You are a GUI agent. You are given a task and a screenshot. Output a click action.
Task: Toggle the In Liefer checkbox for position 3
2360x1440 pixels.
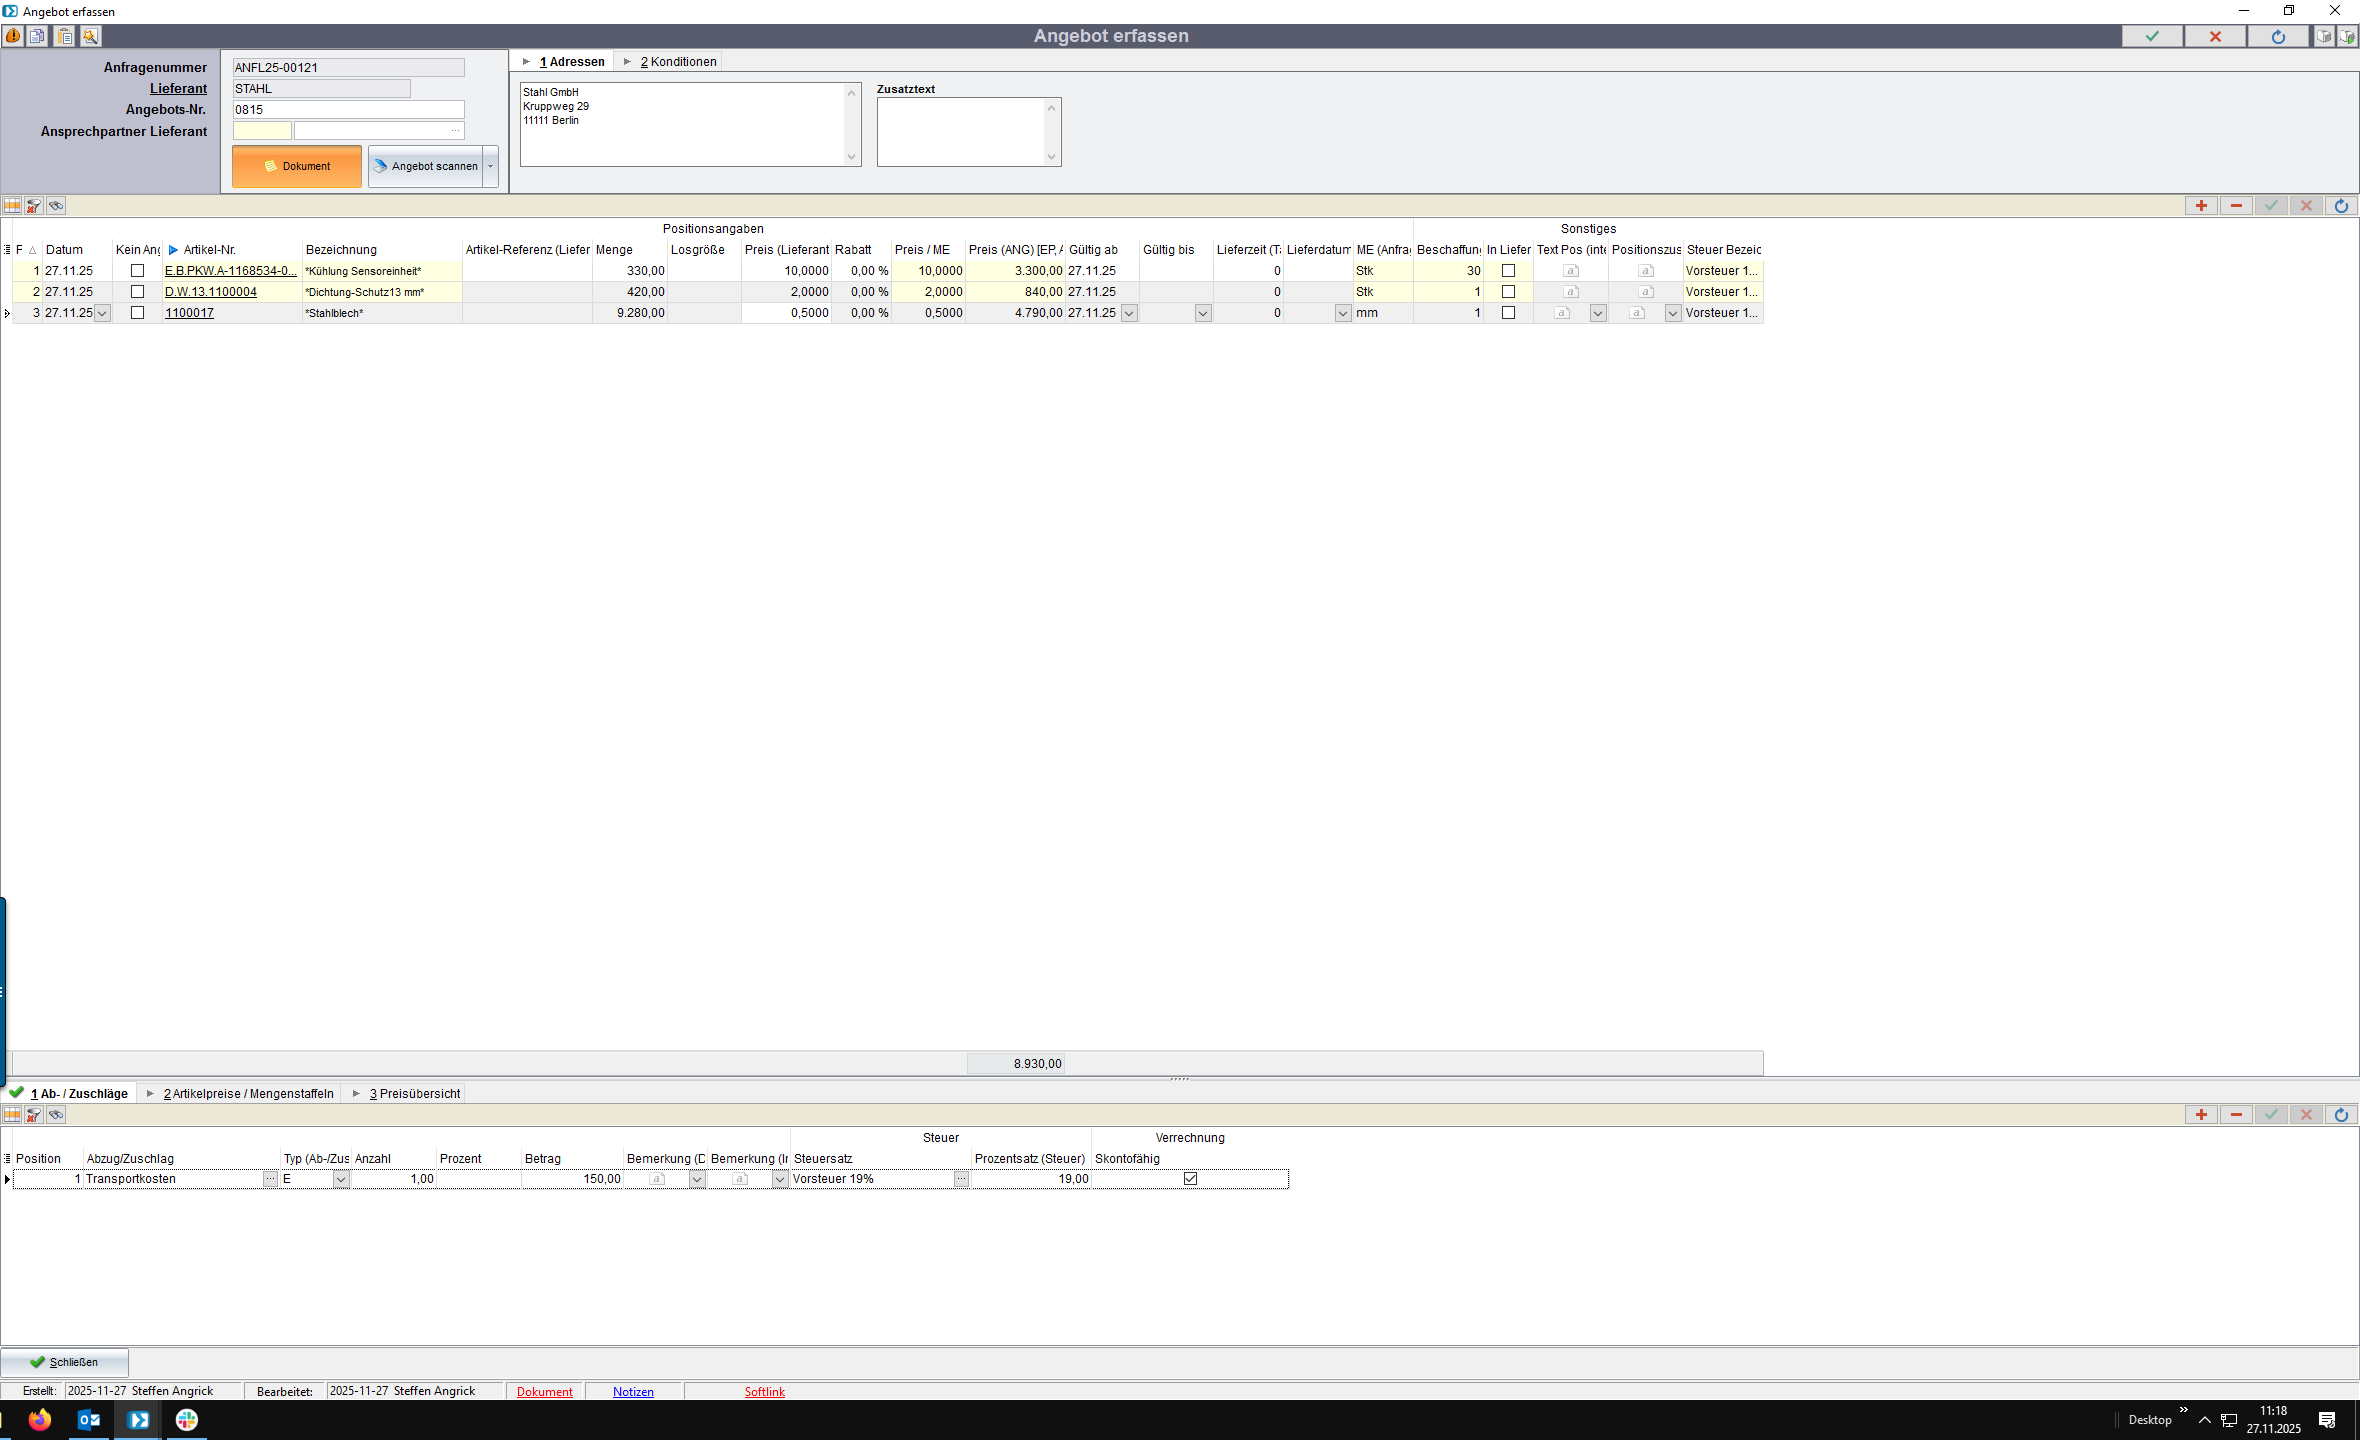(x=1508, y=313)
